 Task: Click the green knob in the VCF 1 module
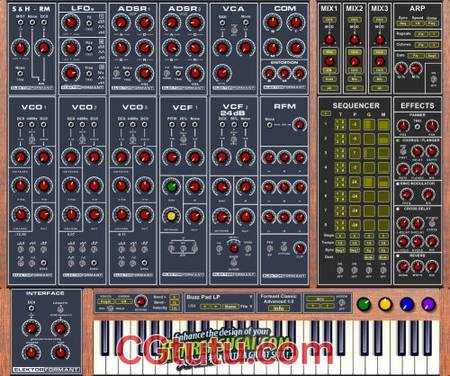[x=172, y=186]
